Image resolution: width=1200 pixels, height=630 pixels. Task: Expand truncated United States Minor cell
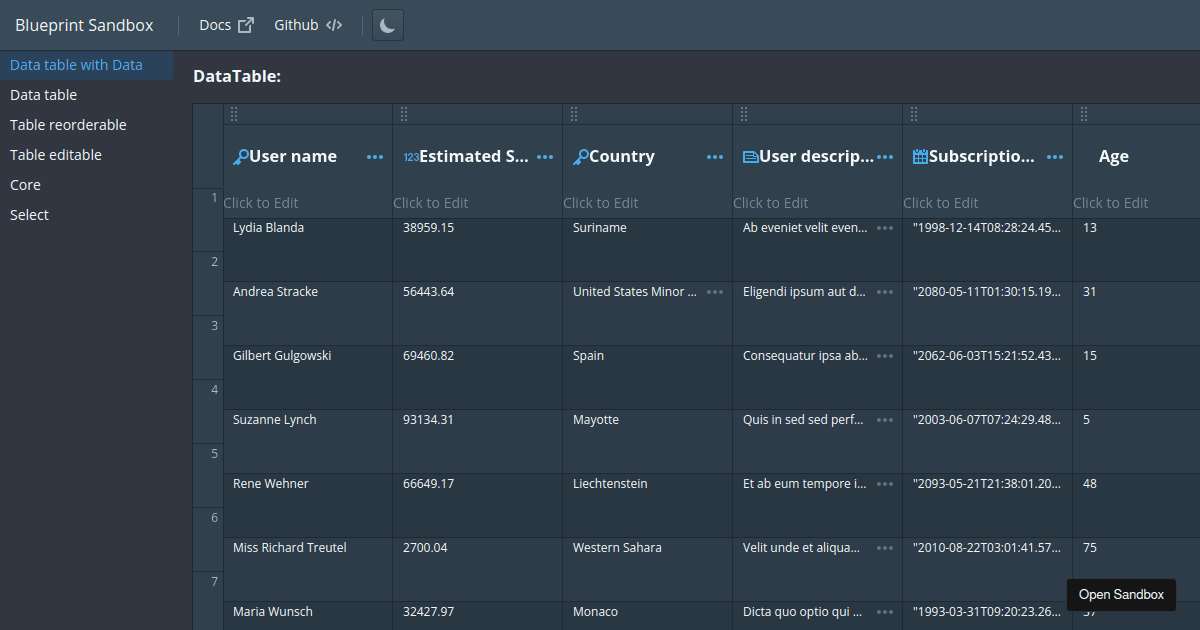(715, 292)
